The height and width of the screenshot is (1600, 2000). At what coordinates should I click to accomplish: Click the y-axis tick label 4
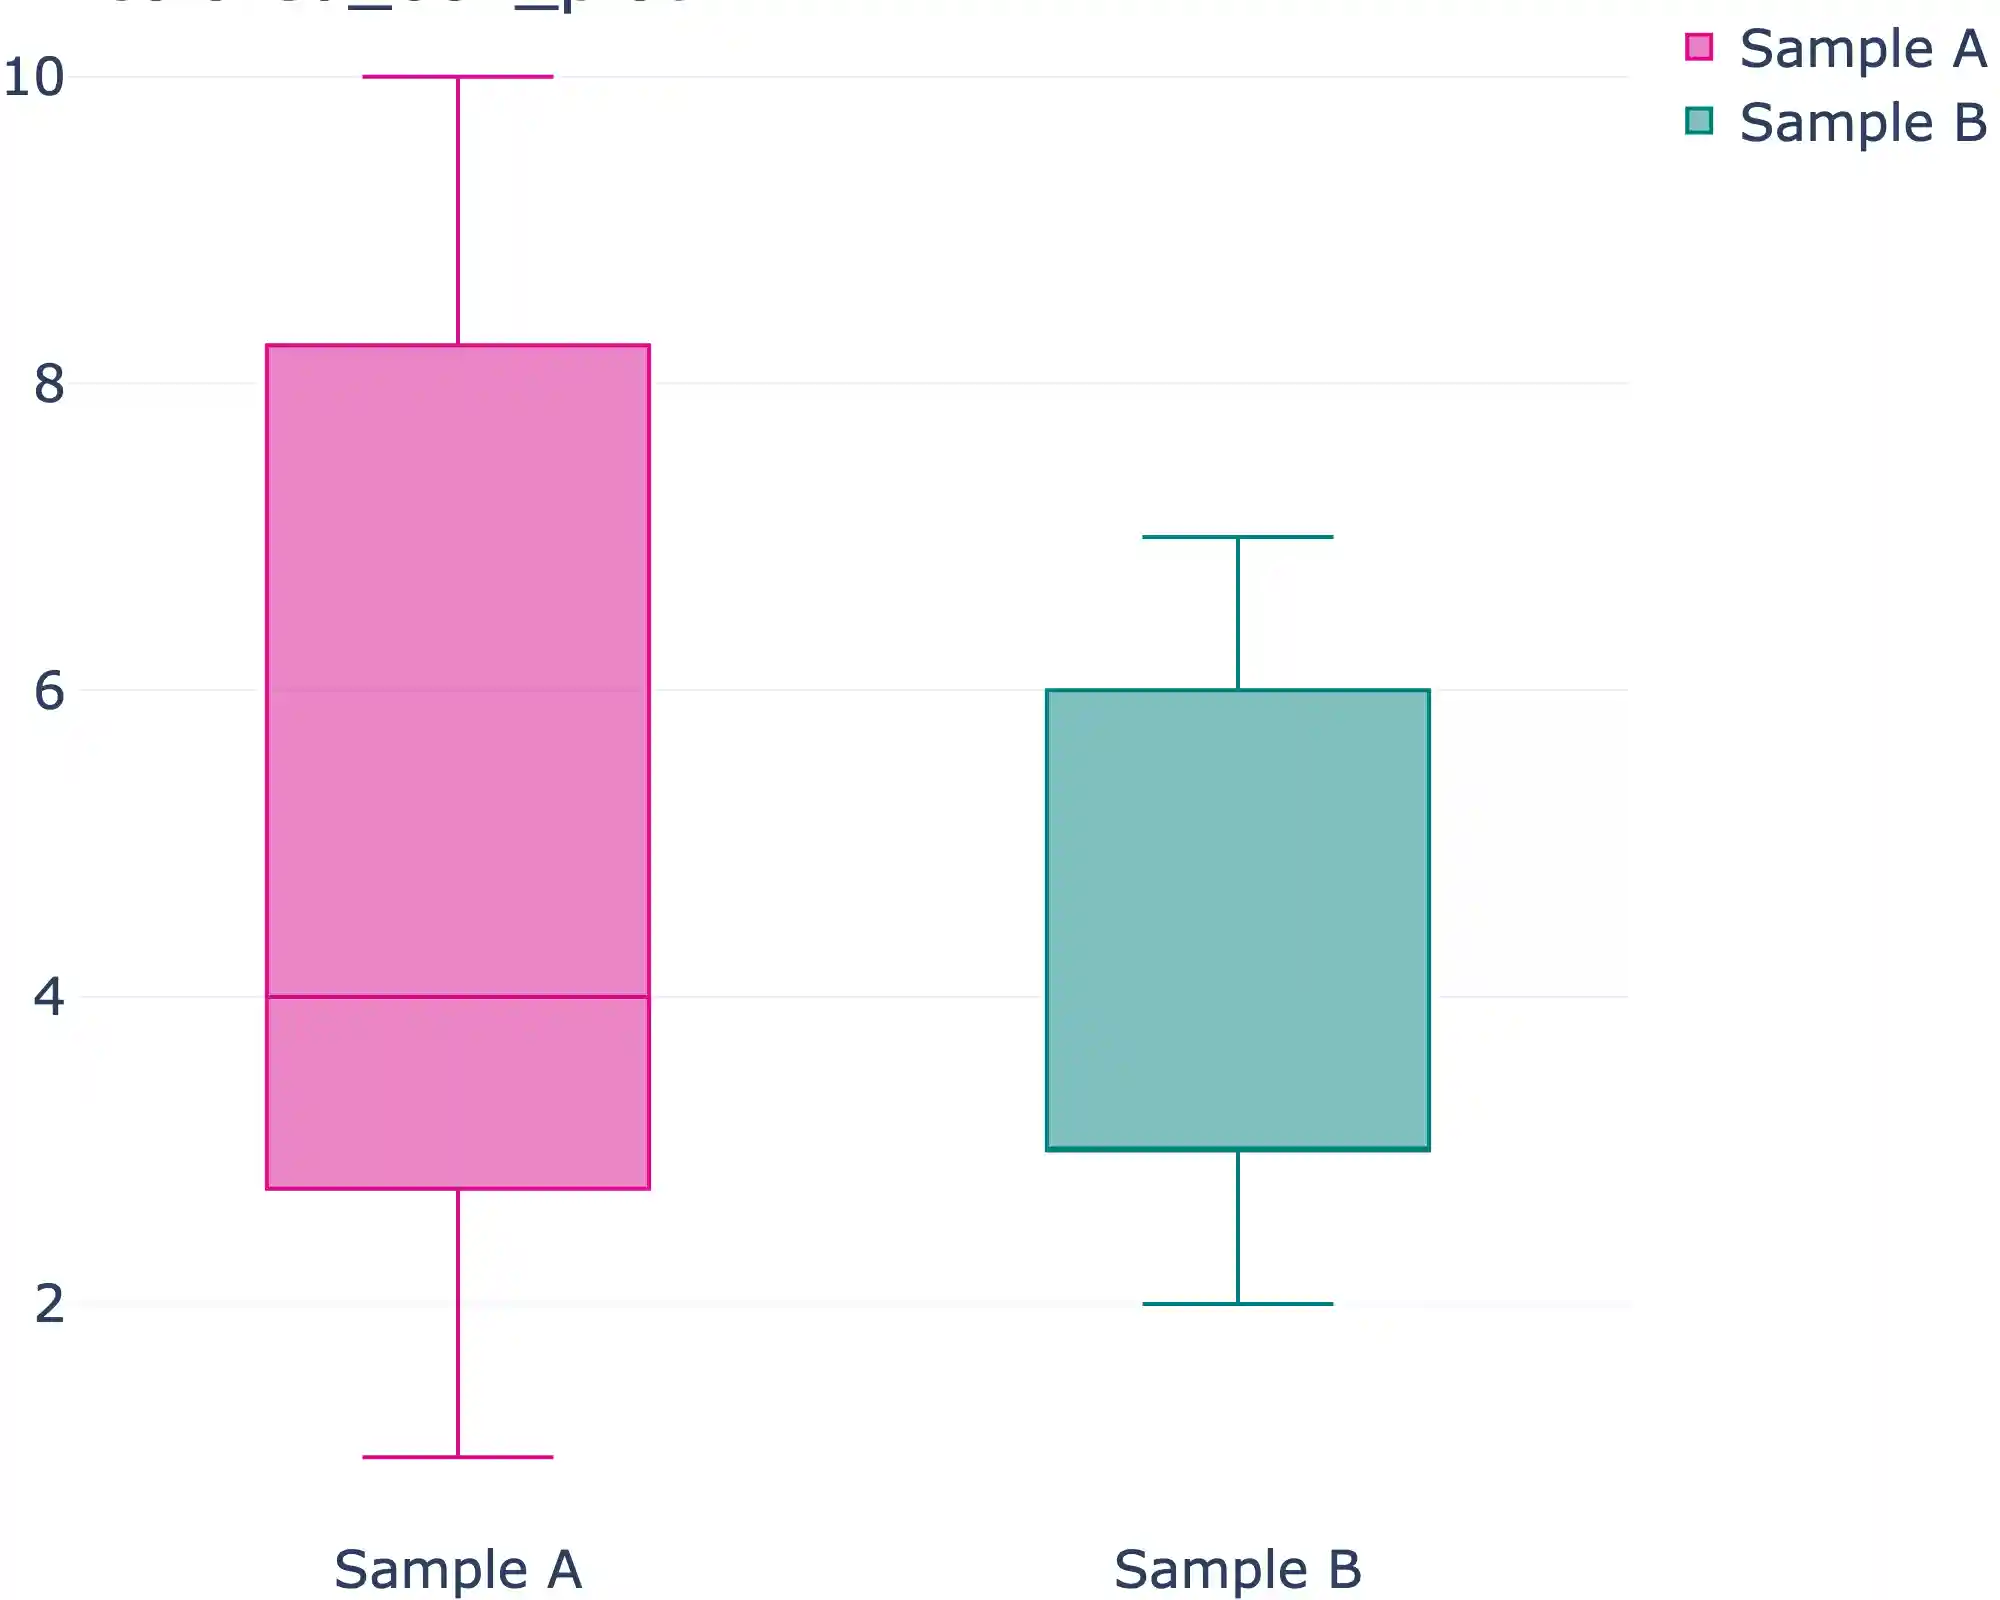click(x=48, y=996)
